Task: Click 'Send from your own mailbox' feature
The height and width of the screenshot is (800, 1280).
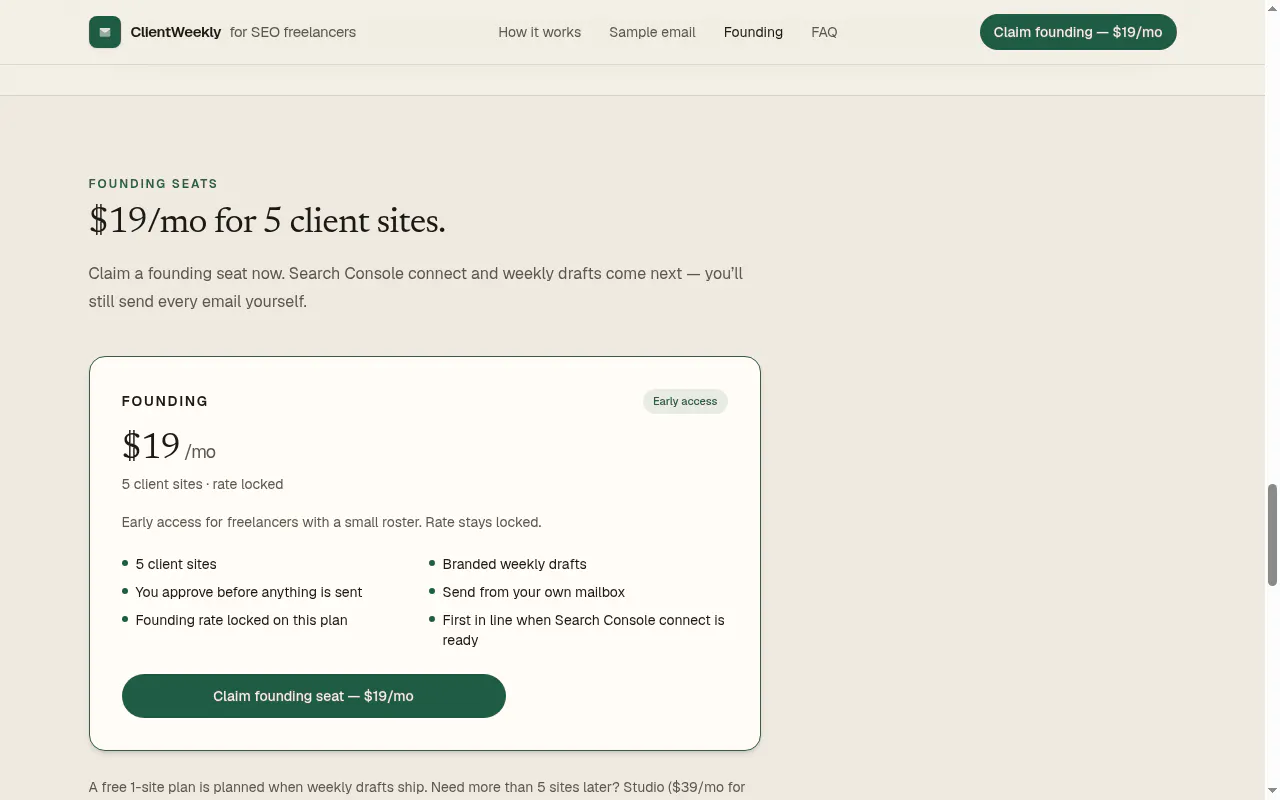Action: (534, 592)
